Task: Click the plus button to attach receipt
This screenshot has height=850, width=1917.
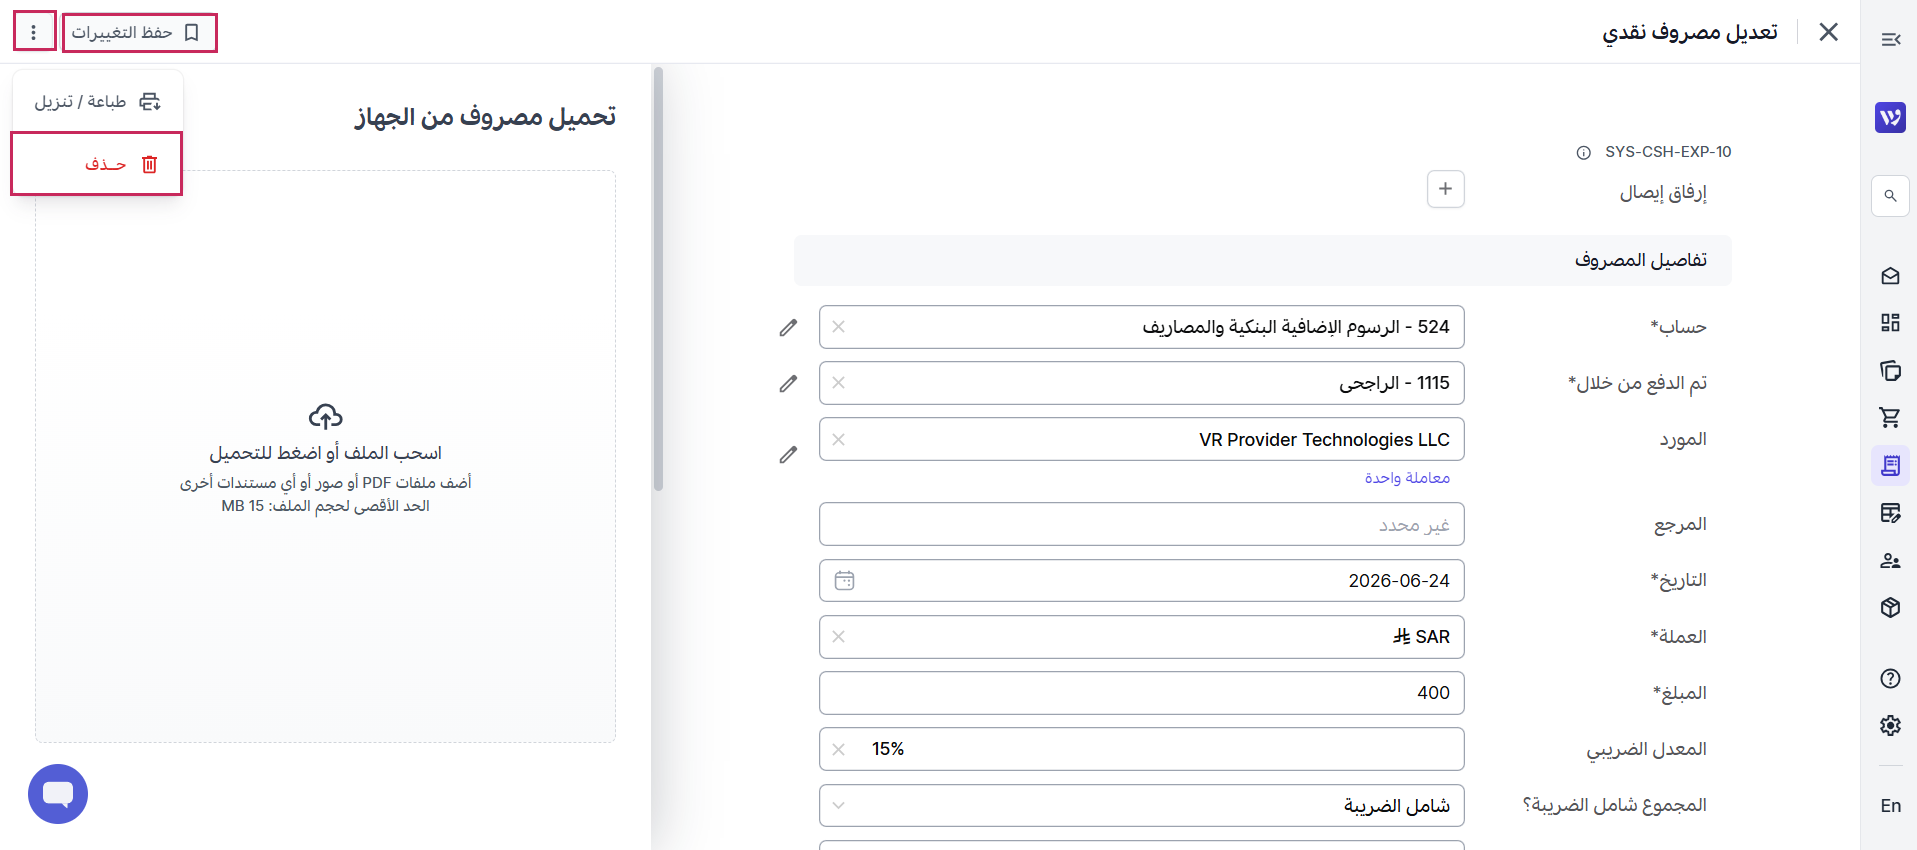Action: click(x=1445, y=189)
